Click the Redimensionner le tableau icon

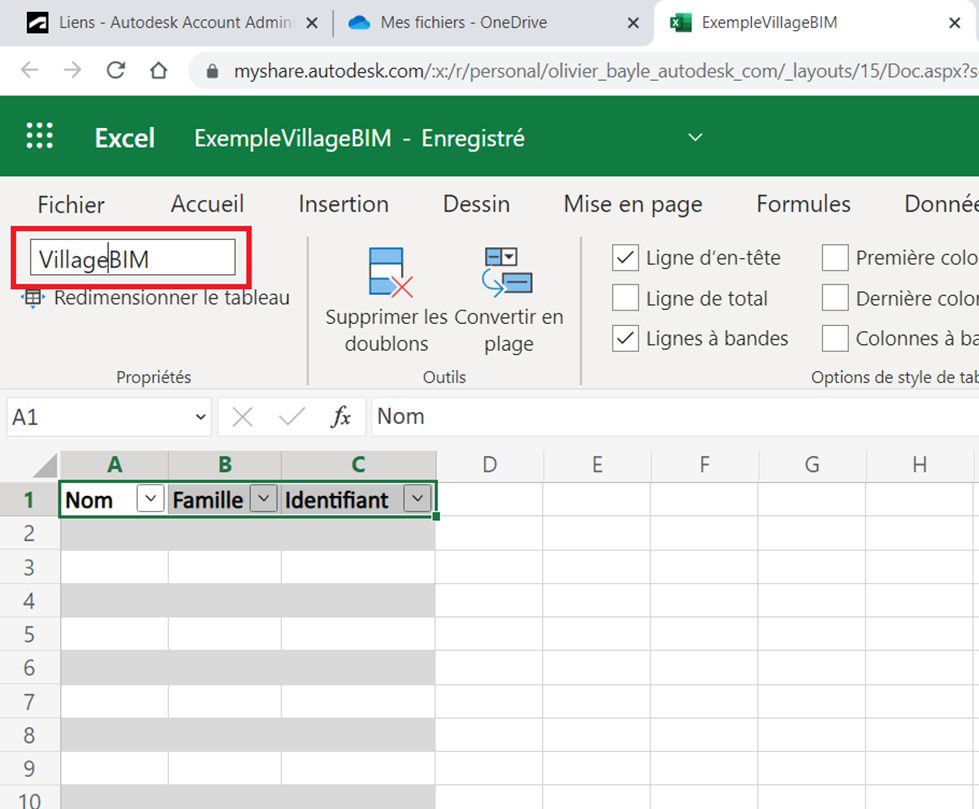click(32, 298)
